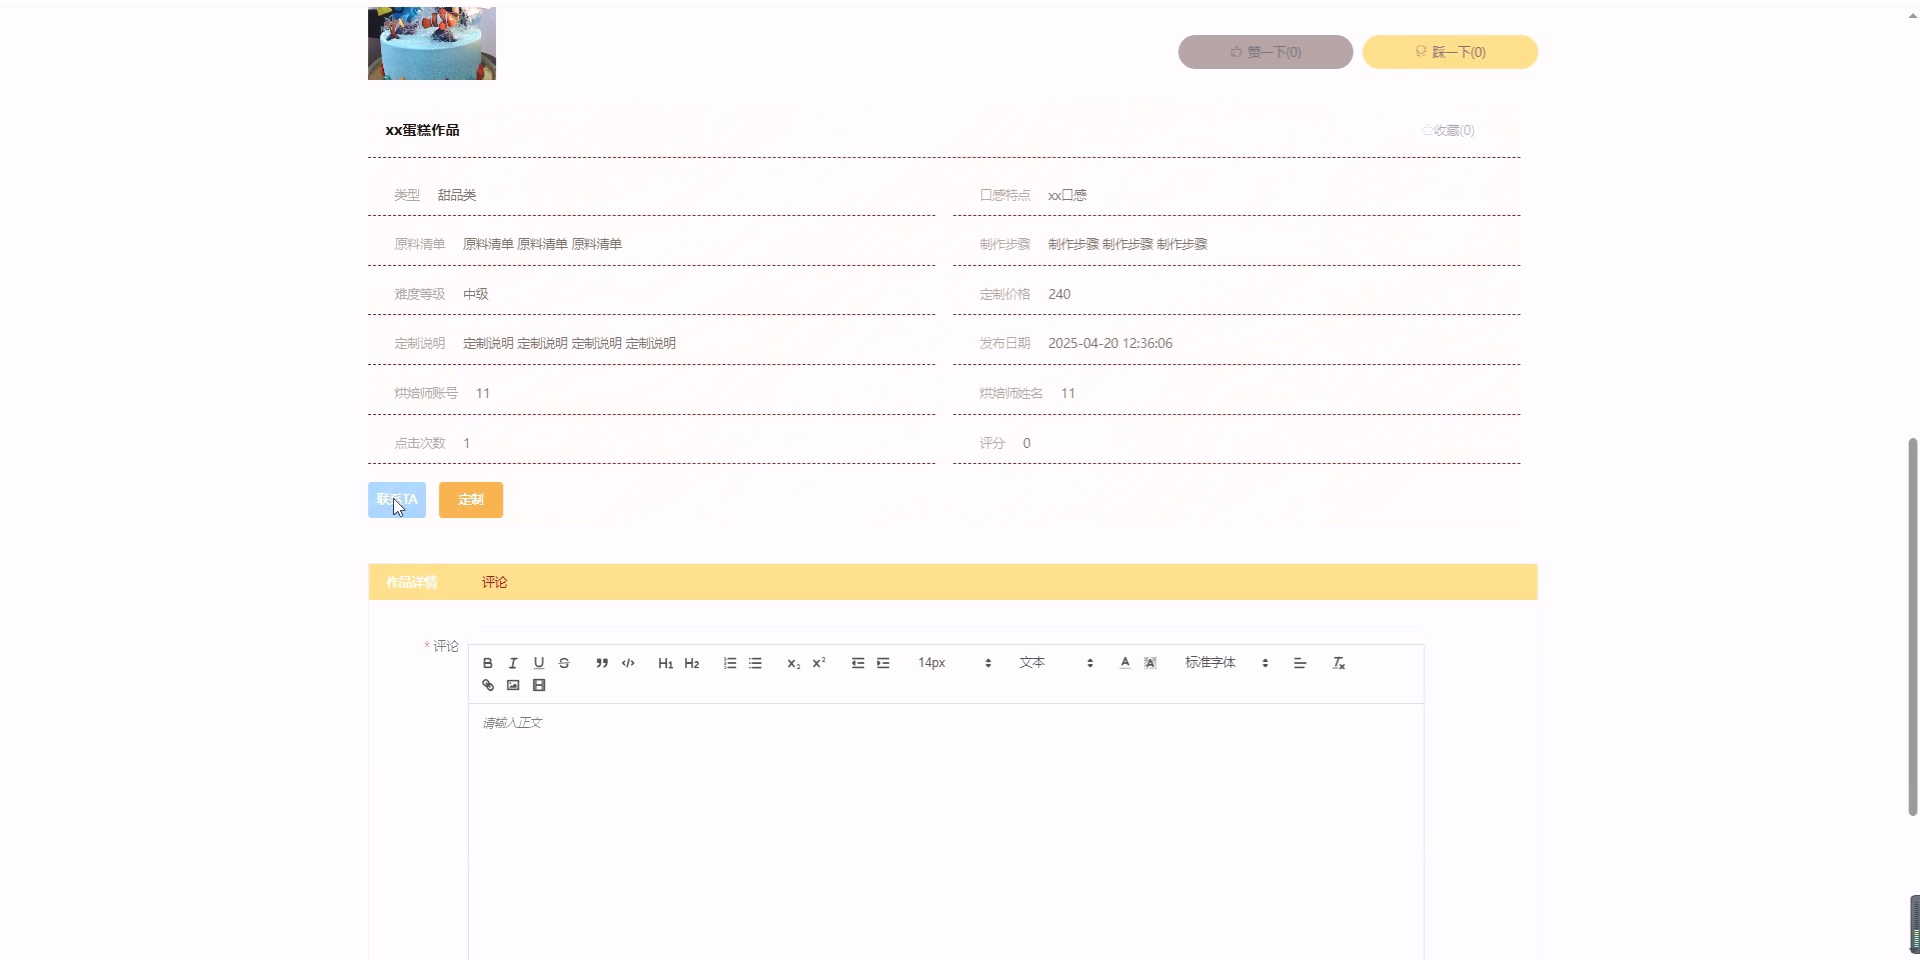Toggle italic formatting in comment editor
Screen dimensions: 1920x960
[x=513, y=663]
